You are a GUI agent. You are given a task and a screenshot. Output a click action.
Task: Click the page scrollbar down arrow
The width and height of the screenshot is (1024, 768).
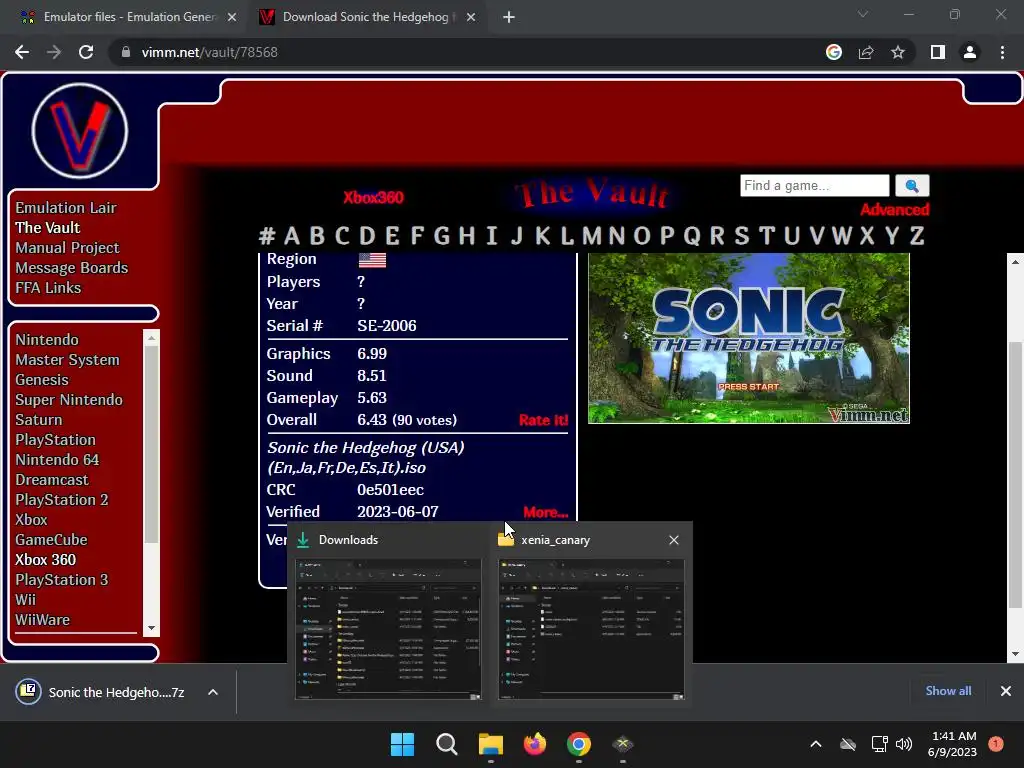pos(1015,654)
